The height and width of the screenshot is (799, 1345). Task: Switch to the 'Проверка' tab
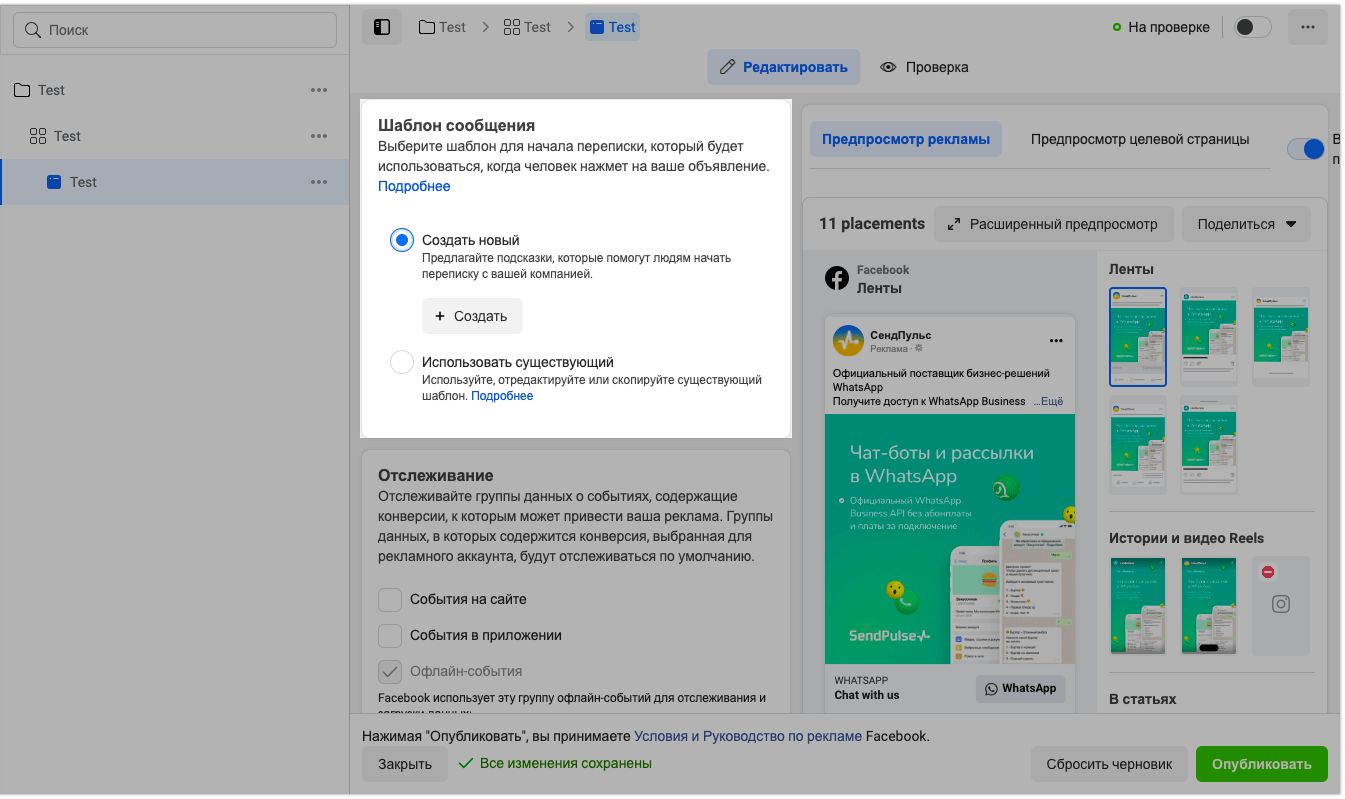point(924,67)
